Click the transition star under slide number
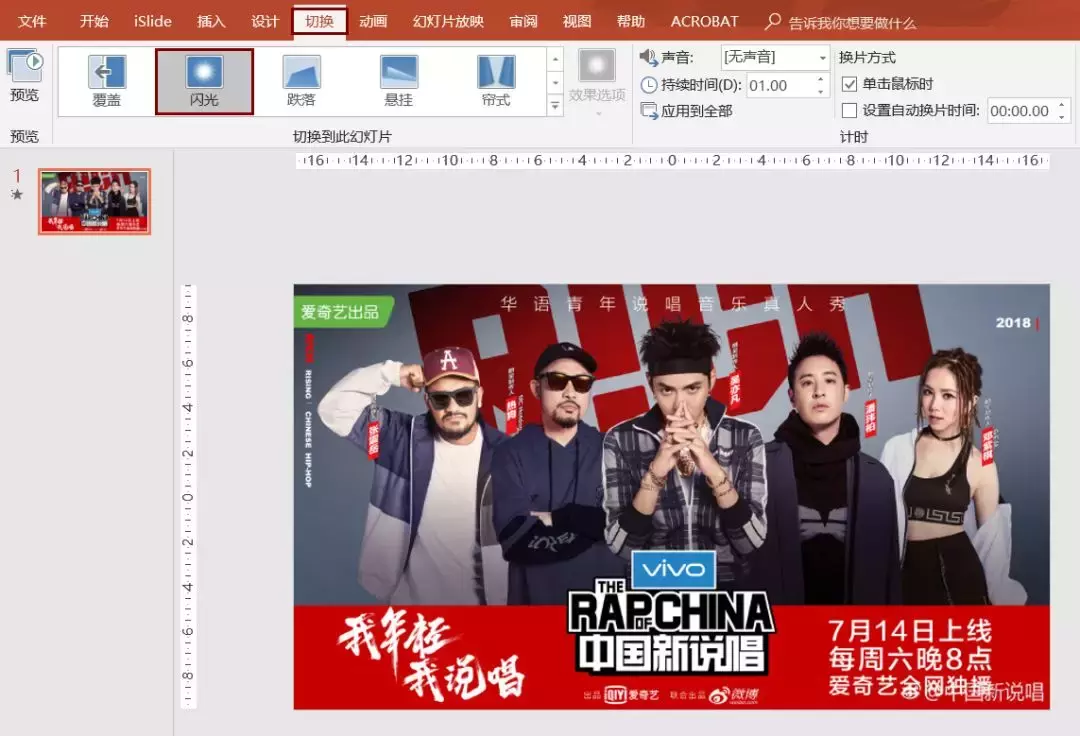Screen dimensions: 1080x736 pos(17,195)
